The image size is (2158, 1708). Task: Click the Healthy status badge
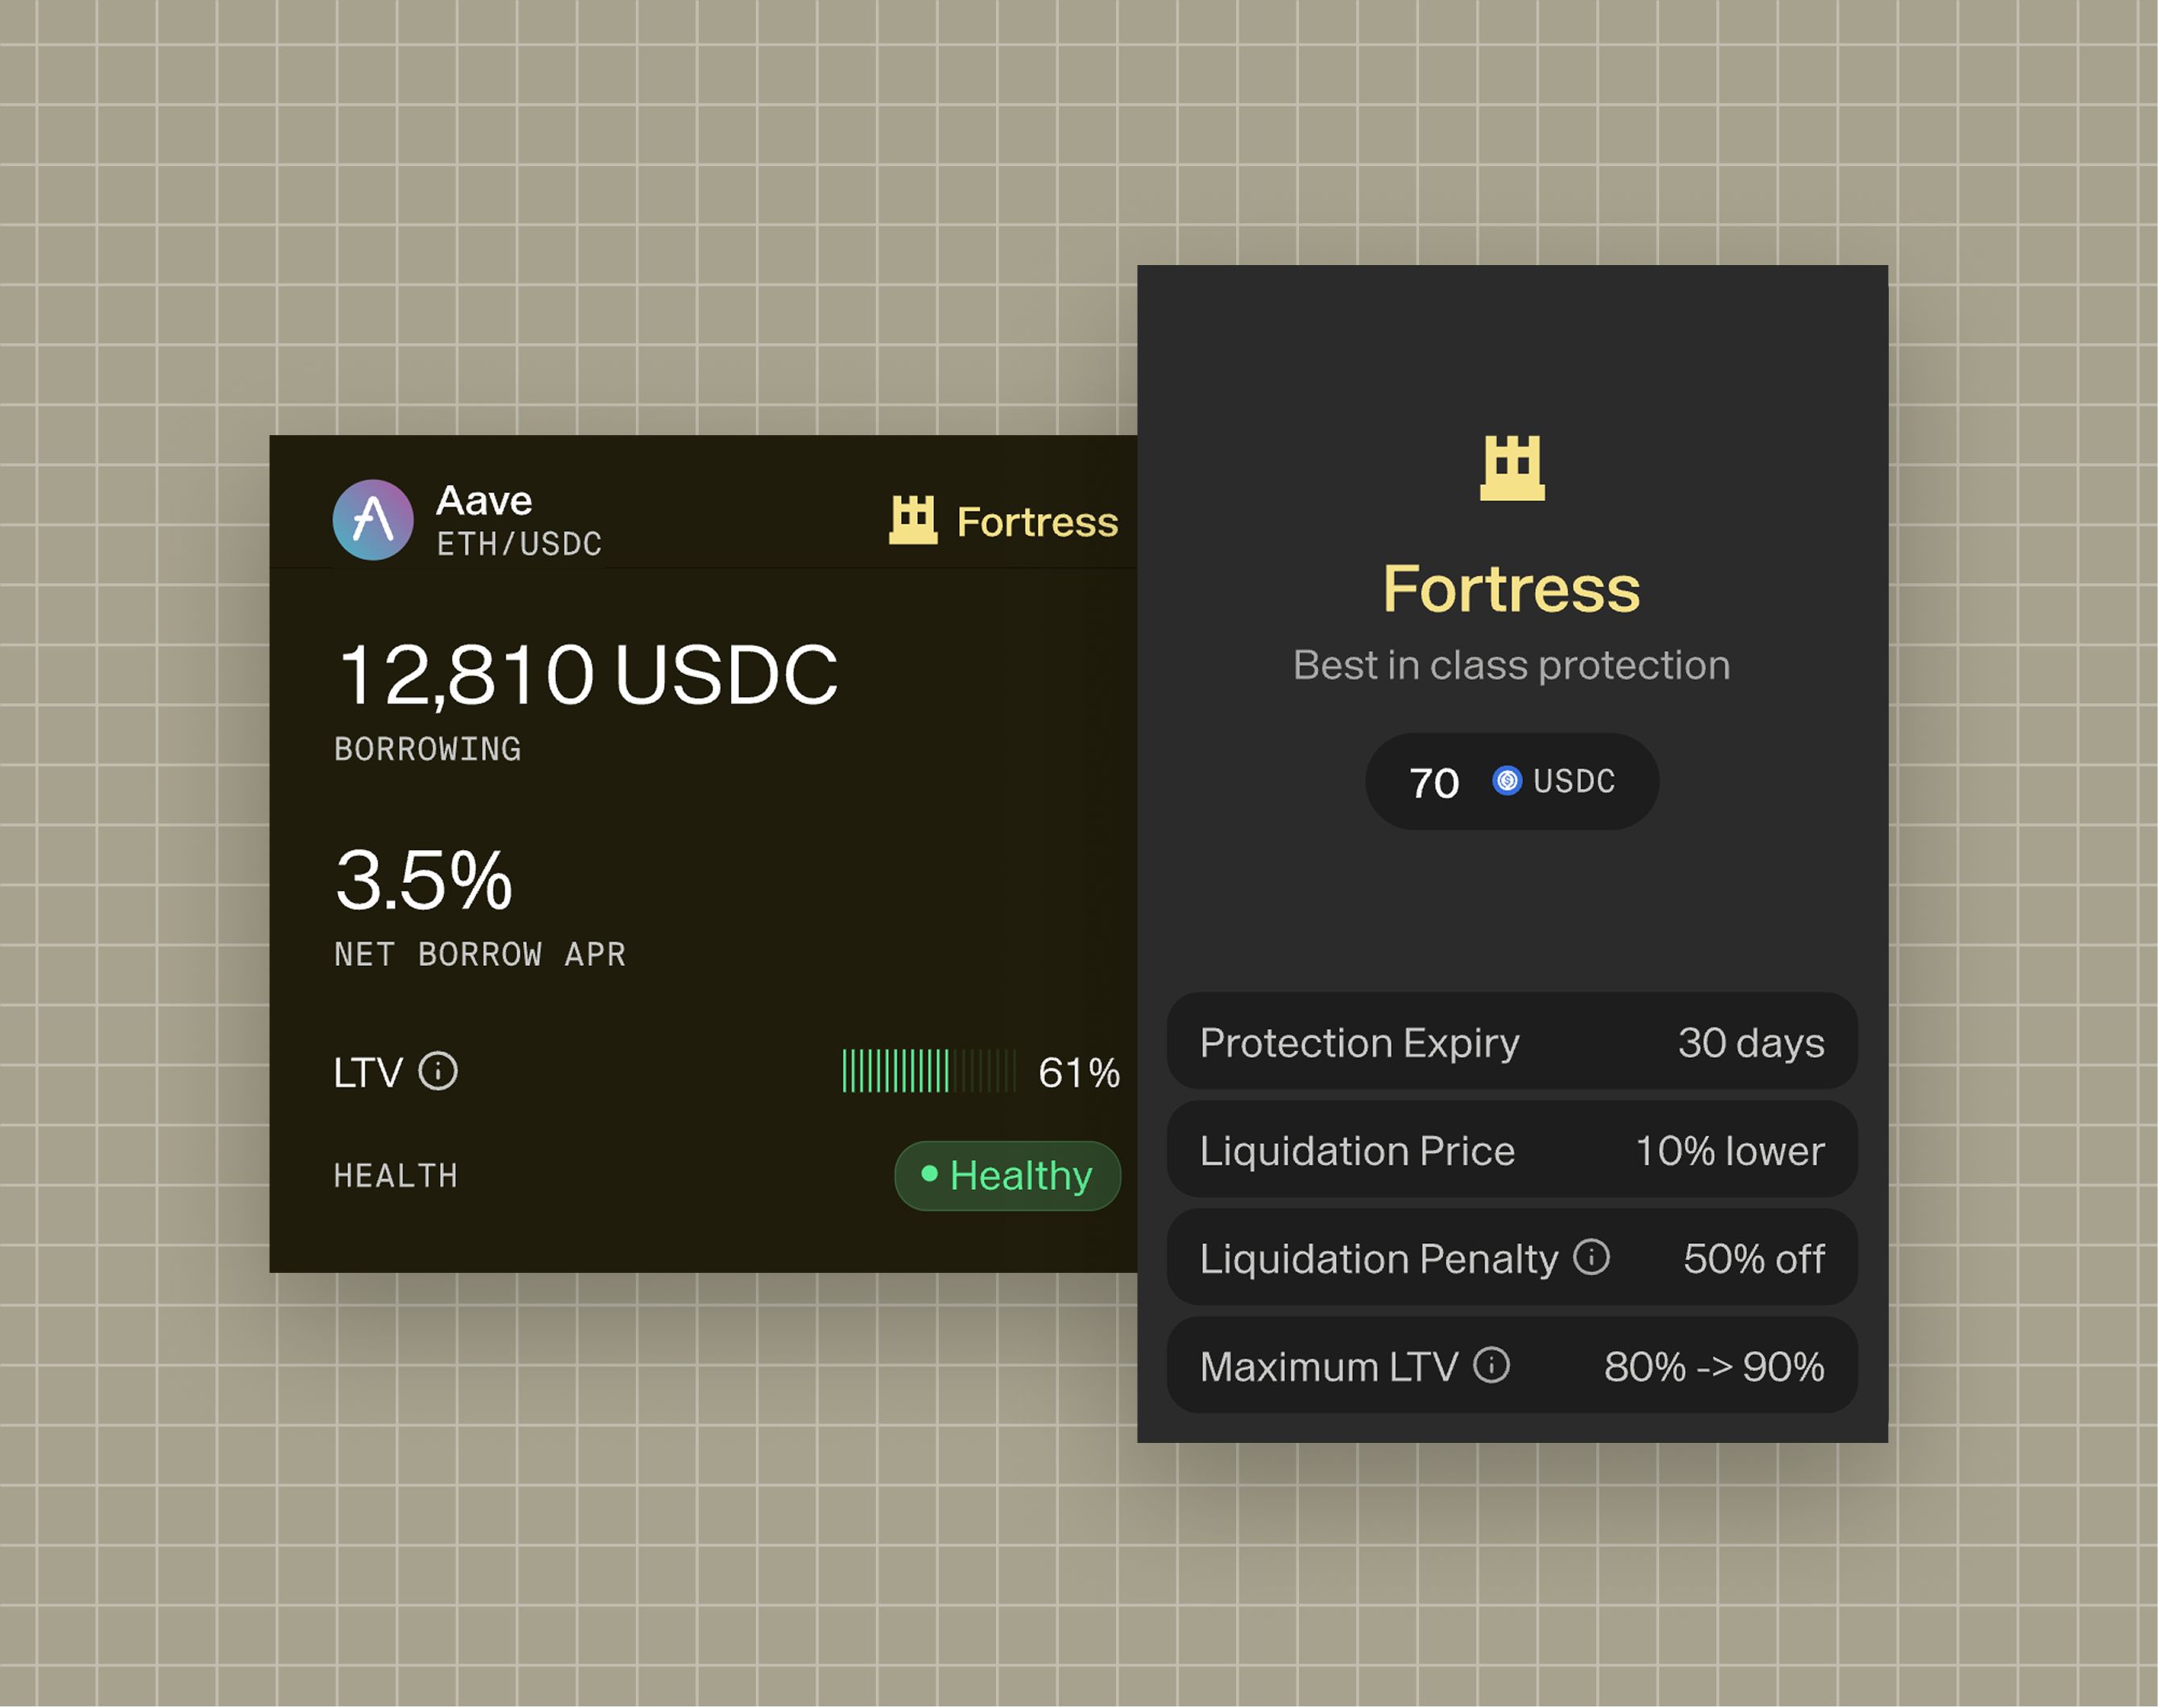tap(1007, 1176)
